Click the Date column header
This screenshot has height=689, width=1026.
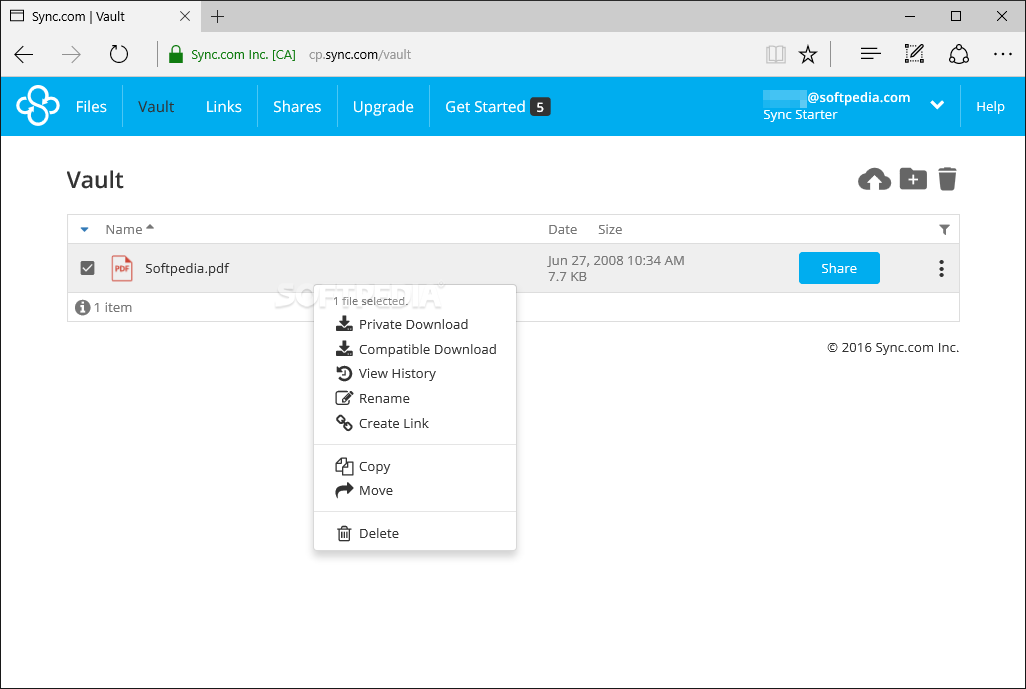tap(562, 230)
